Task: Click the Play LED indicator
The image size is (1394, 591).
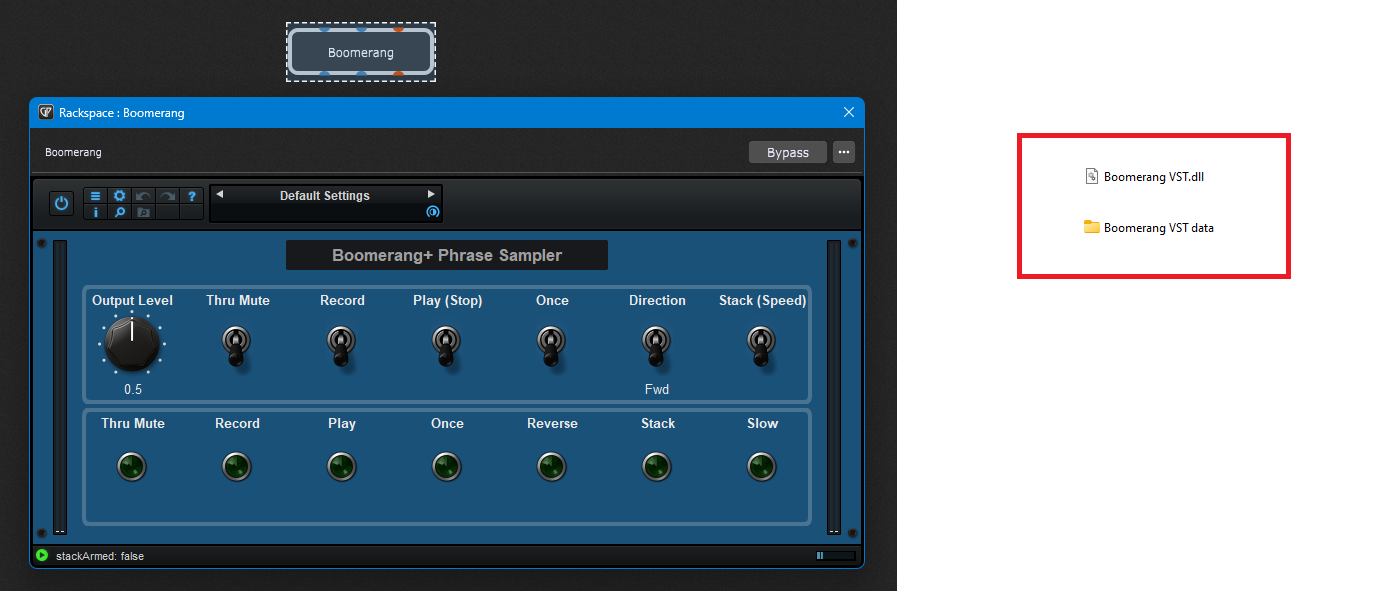Action: (x=342, y=466)
